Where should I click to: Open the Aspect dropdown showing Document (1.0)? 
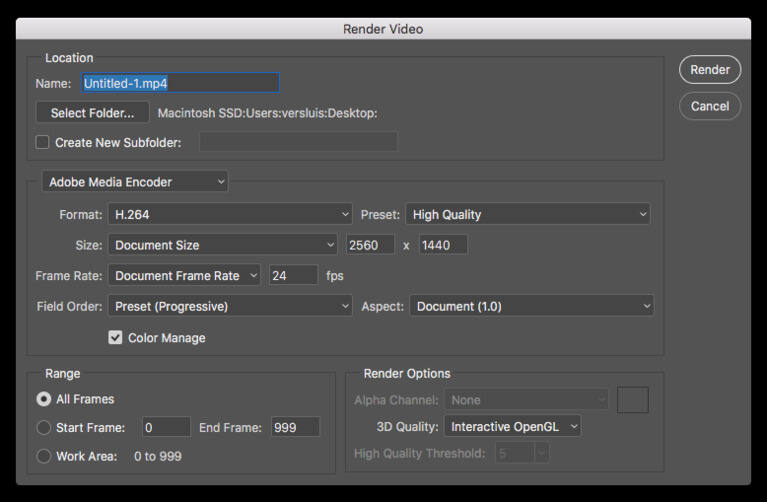click(532, 306)
